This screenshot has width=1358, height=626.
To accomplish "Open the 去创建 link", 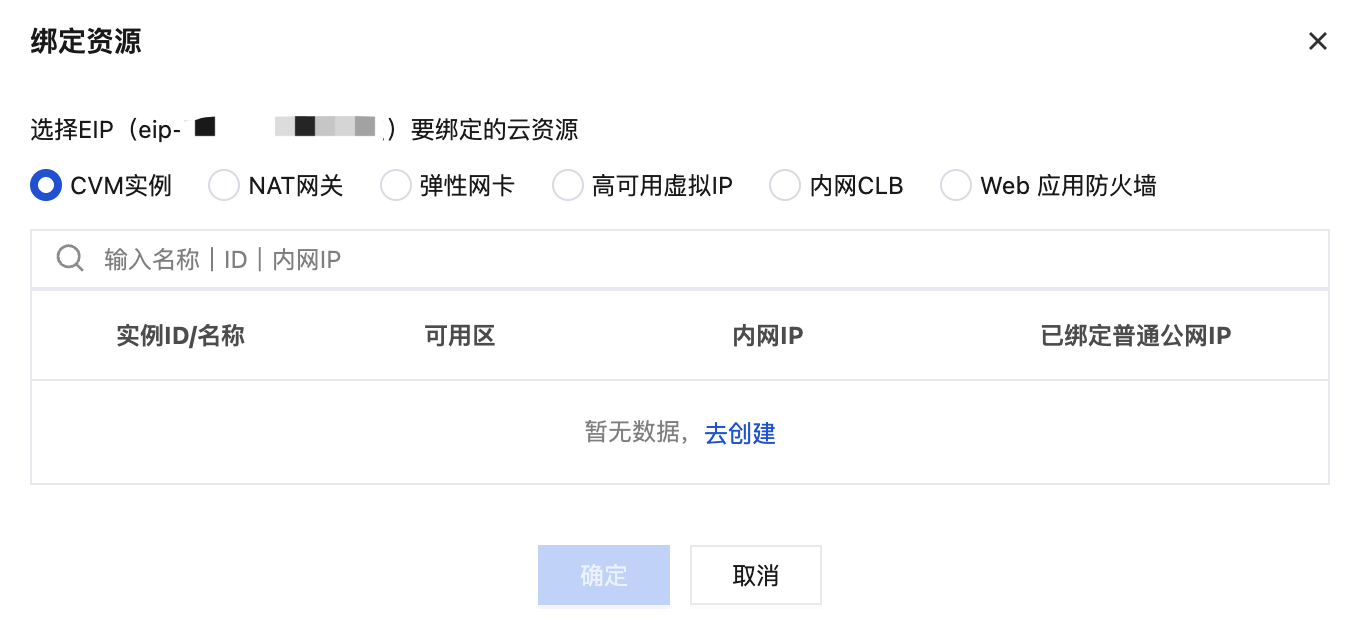I will (740, 433).
